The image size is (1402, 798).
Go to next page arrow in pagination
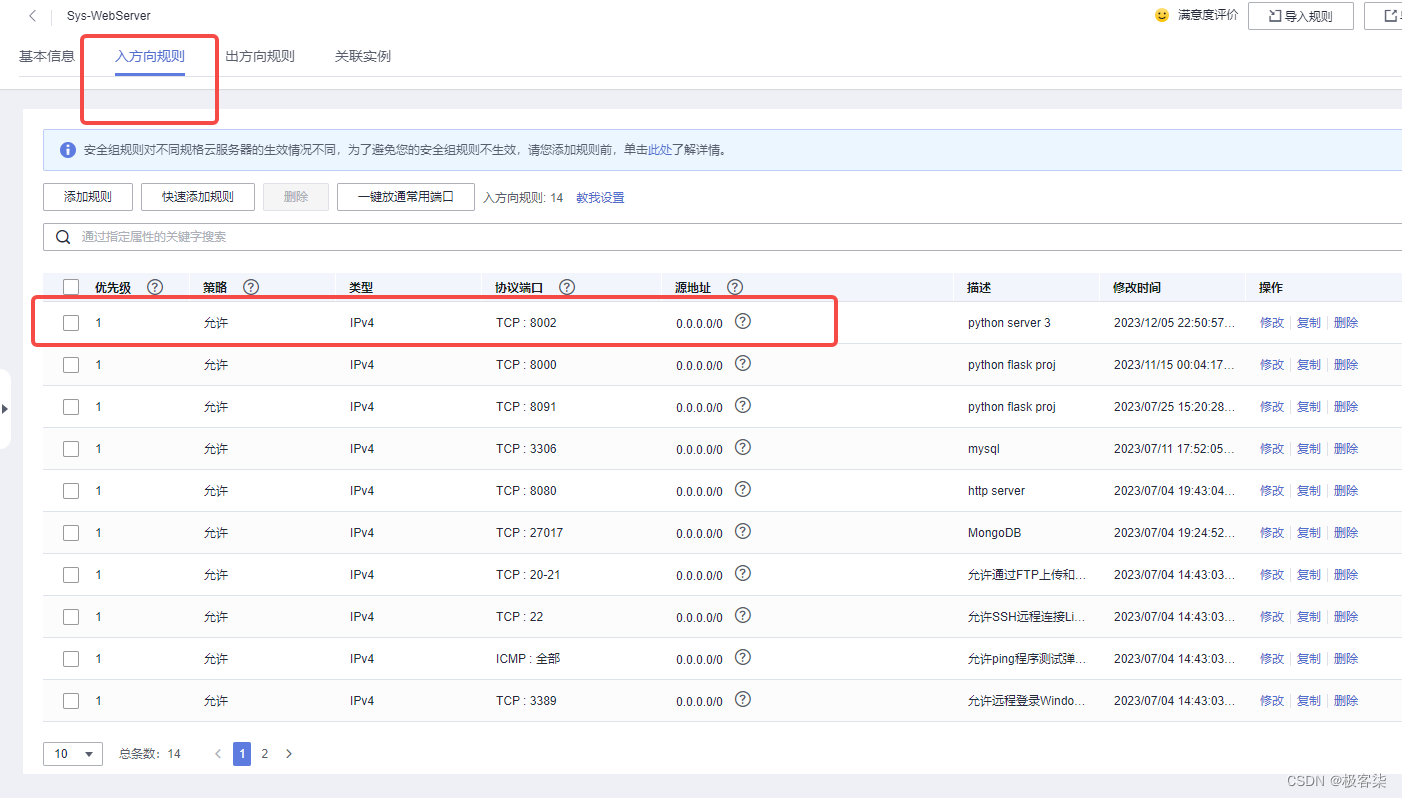click(289, 754)
